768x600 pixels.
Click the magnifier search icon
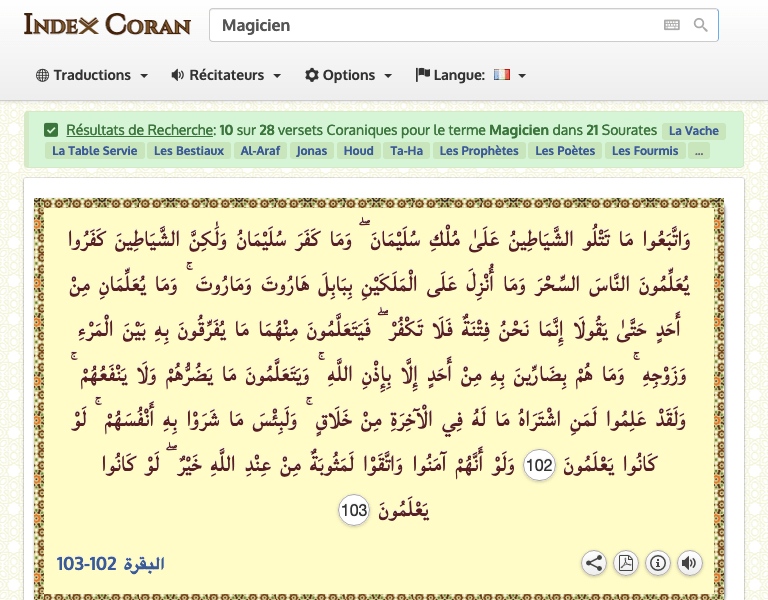(701, 26)
